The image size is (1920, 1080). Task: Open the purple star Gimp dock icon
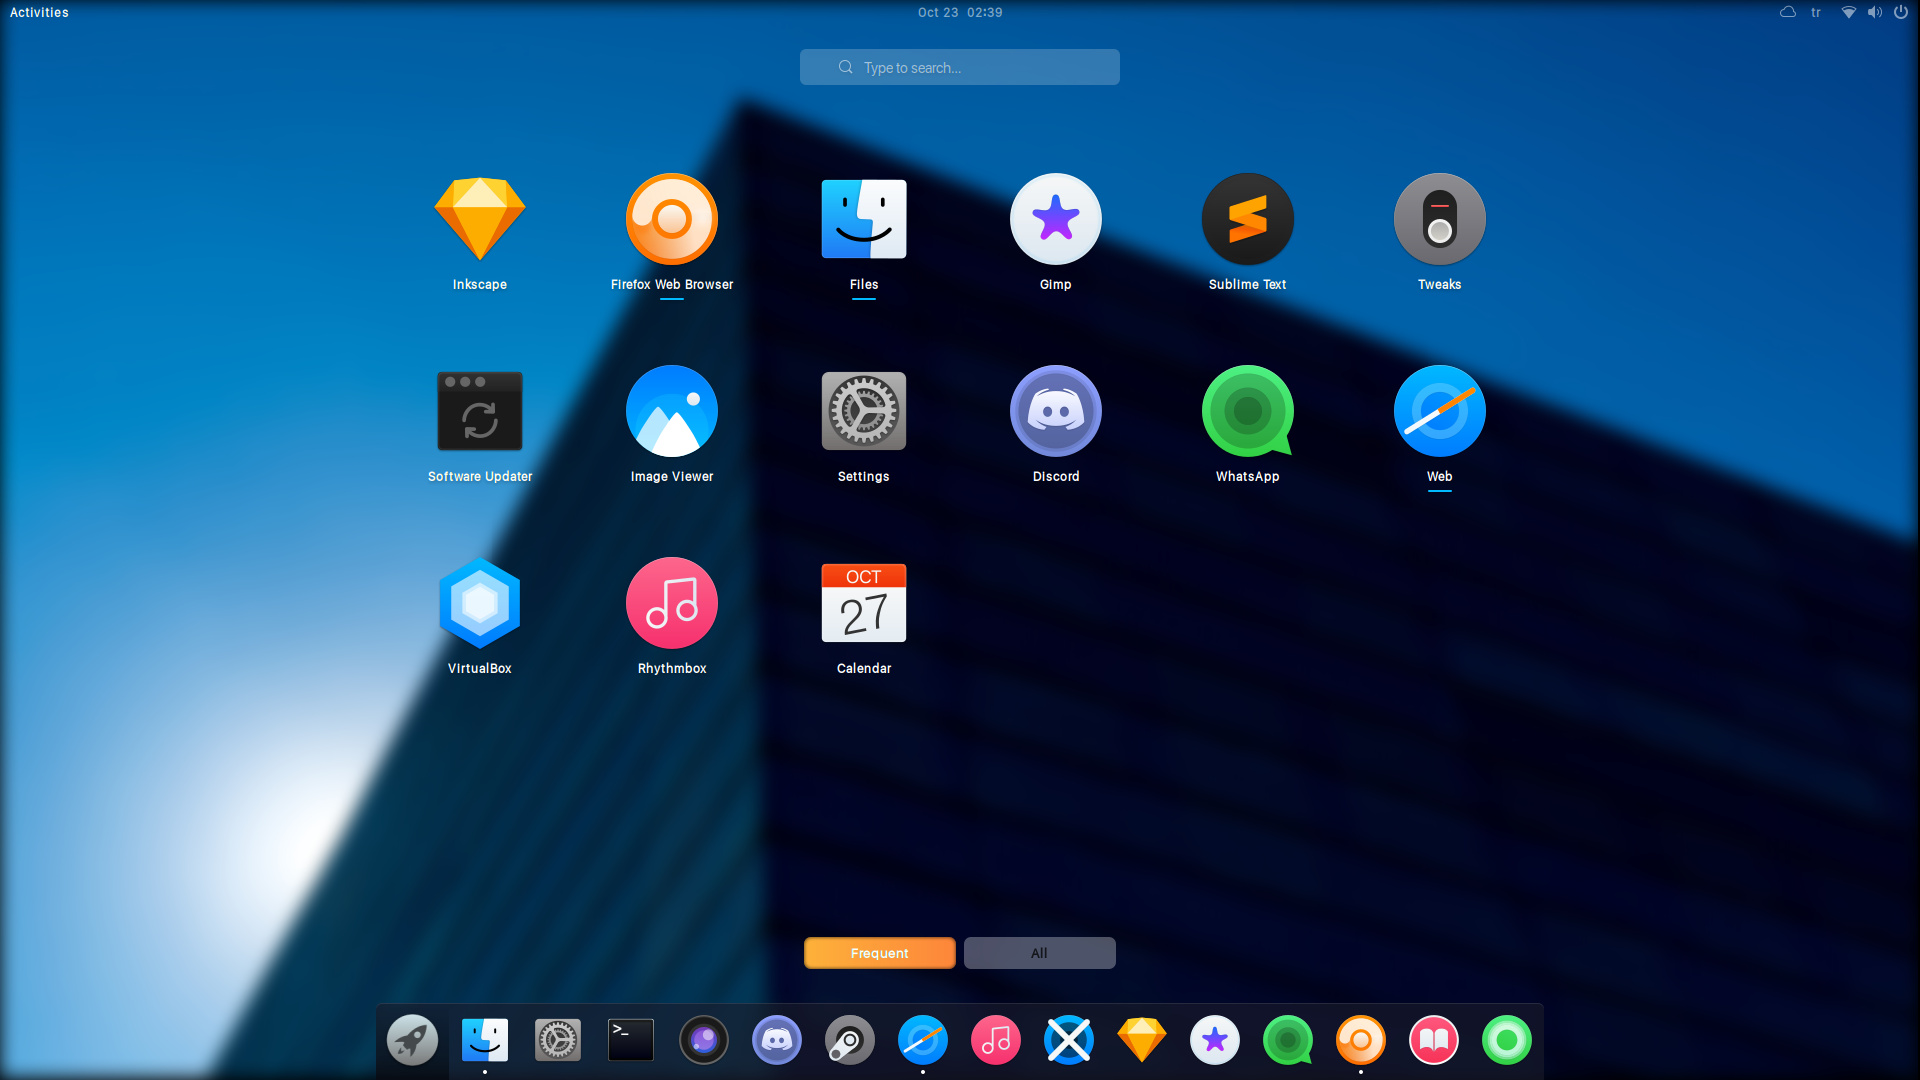[1215, 1040]
